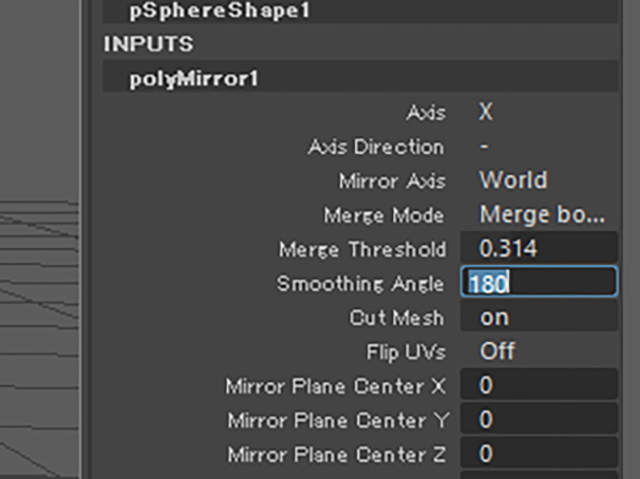Click the INPUTS section label
Image resolution: width=640 pixels, height=479 pixels.
148,45
